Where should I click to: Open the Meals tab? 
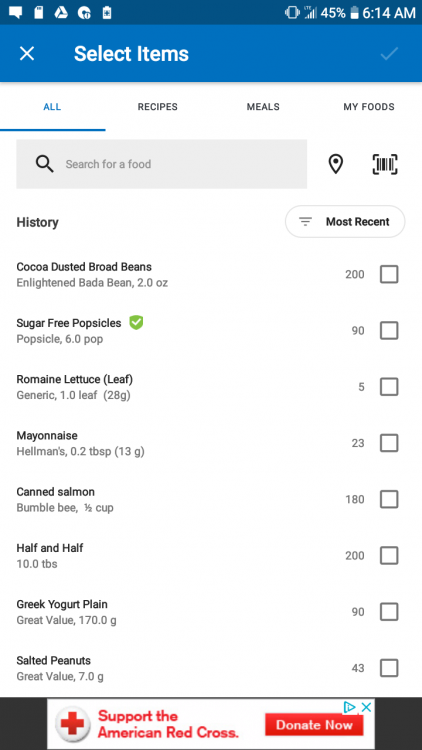[x=263, y=107]
